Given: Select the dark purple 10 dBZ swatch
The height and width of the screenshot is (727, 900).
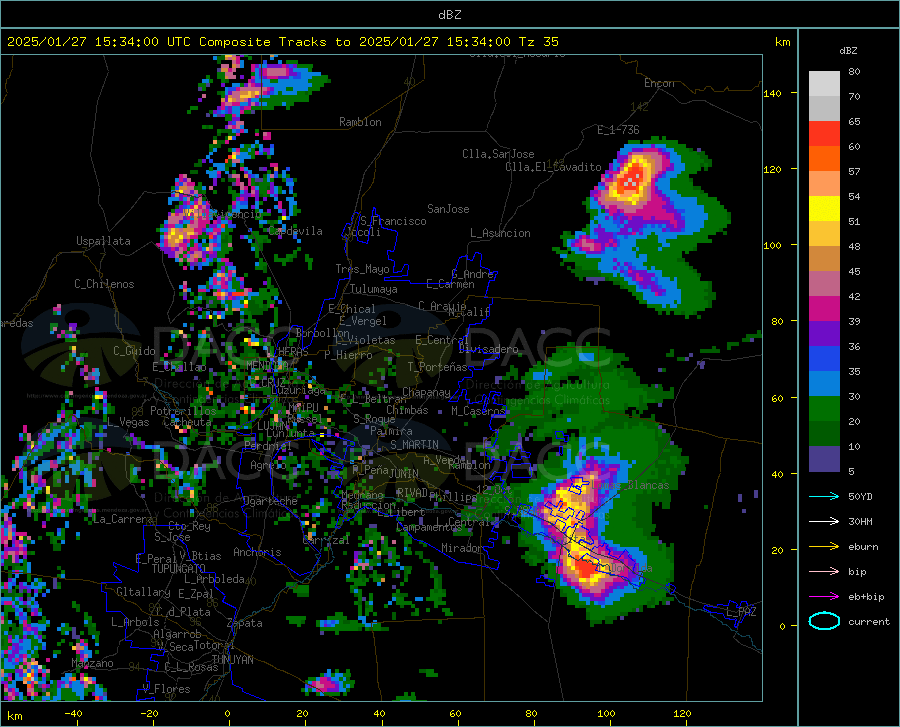Looking at the screenshot, I should (824, 458).
